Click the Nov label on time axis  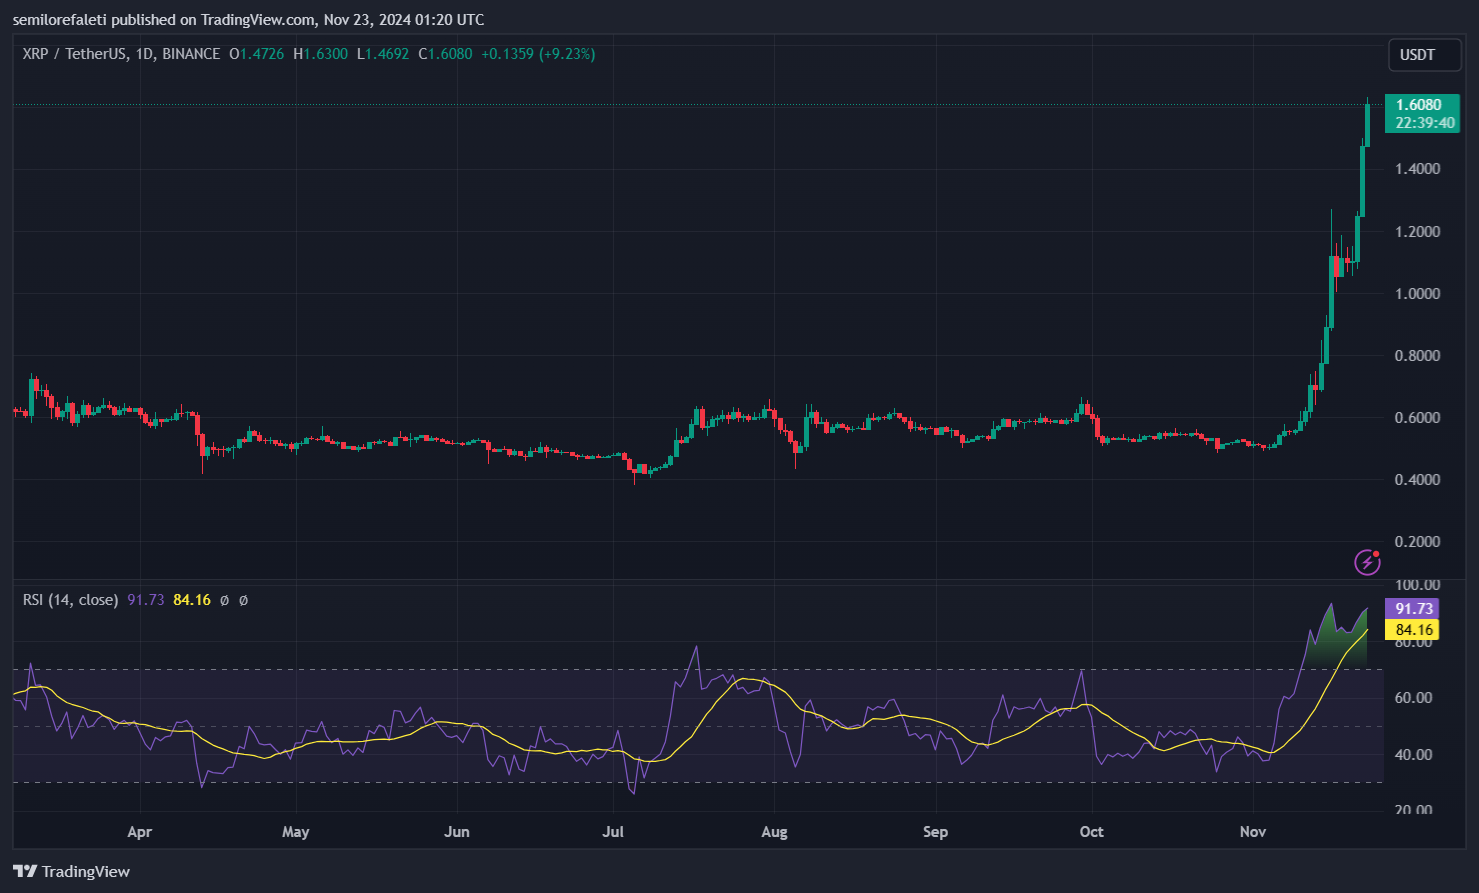[1253, 832]
